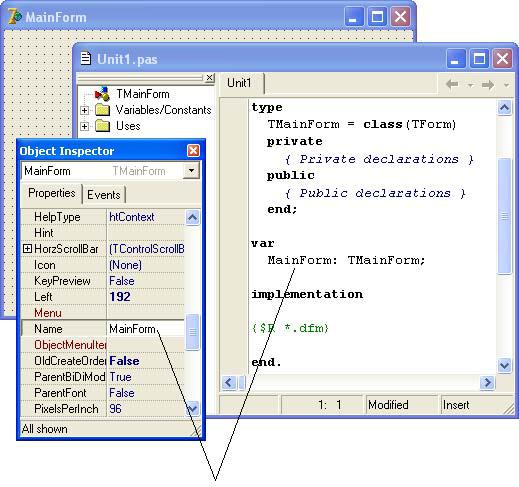Minimize the Unit1.pas window
The width and height of the screenshot is (519, 487).
(456, 59)
